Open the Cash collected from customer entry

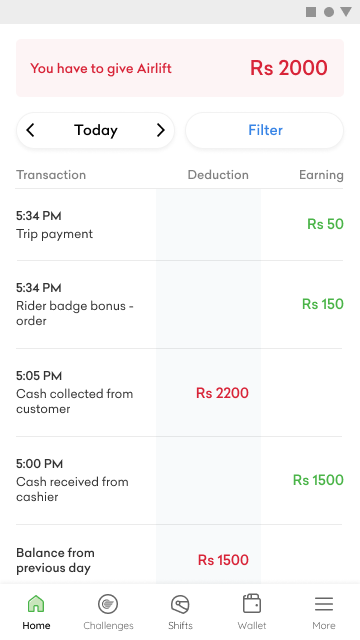180,393
